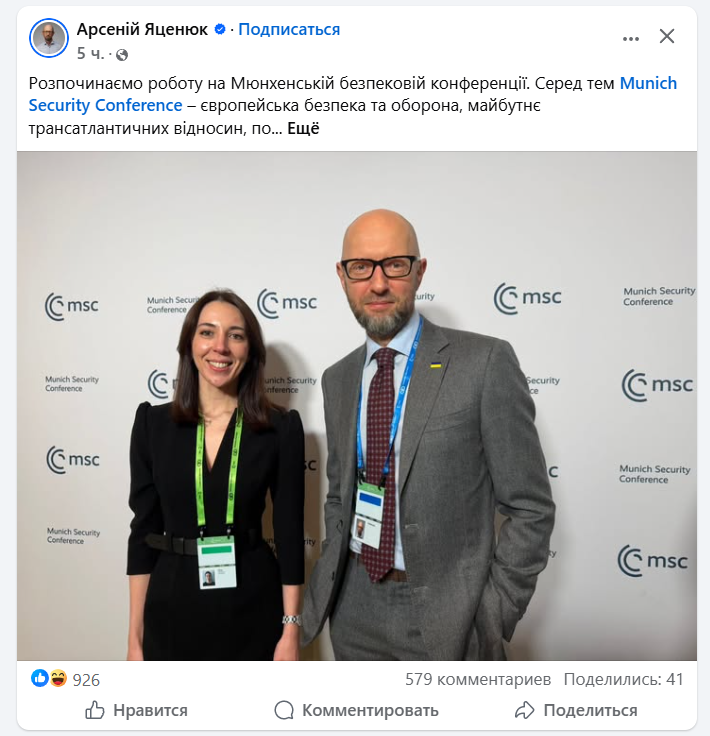Open the conference photo in the post
Image resolution: width=710 pixels, height=736 pixels.
[x=357, y=406]
